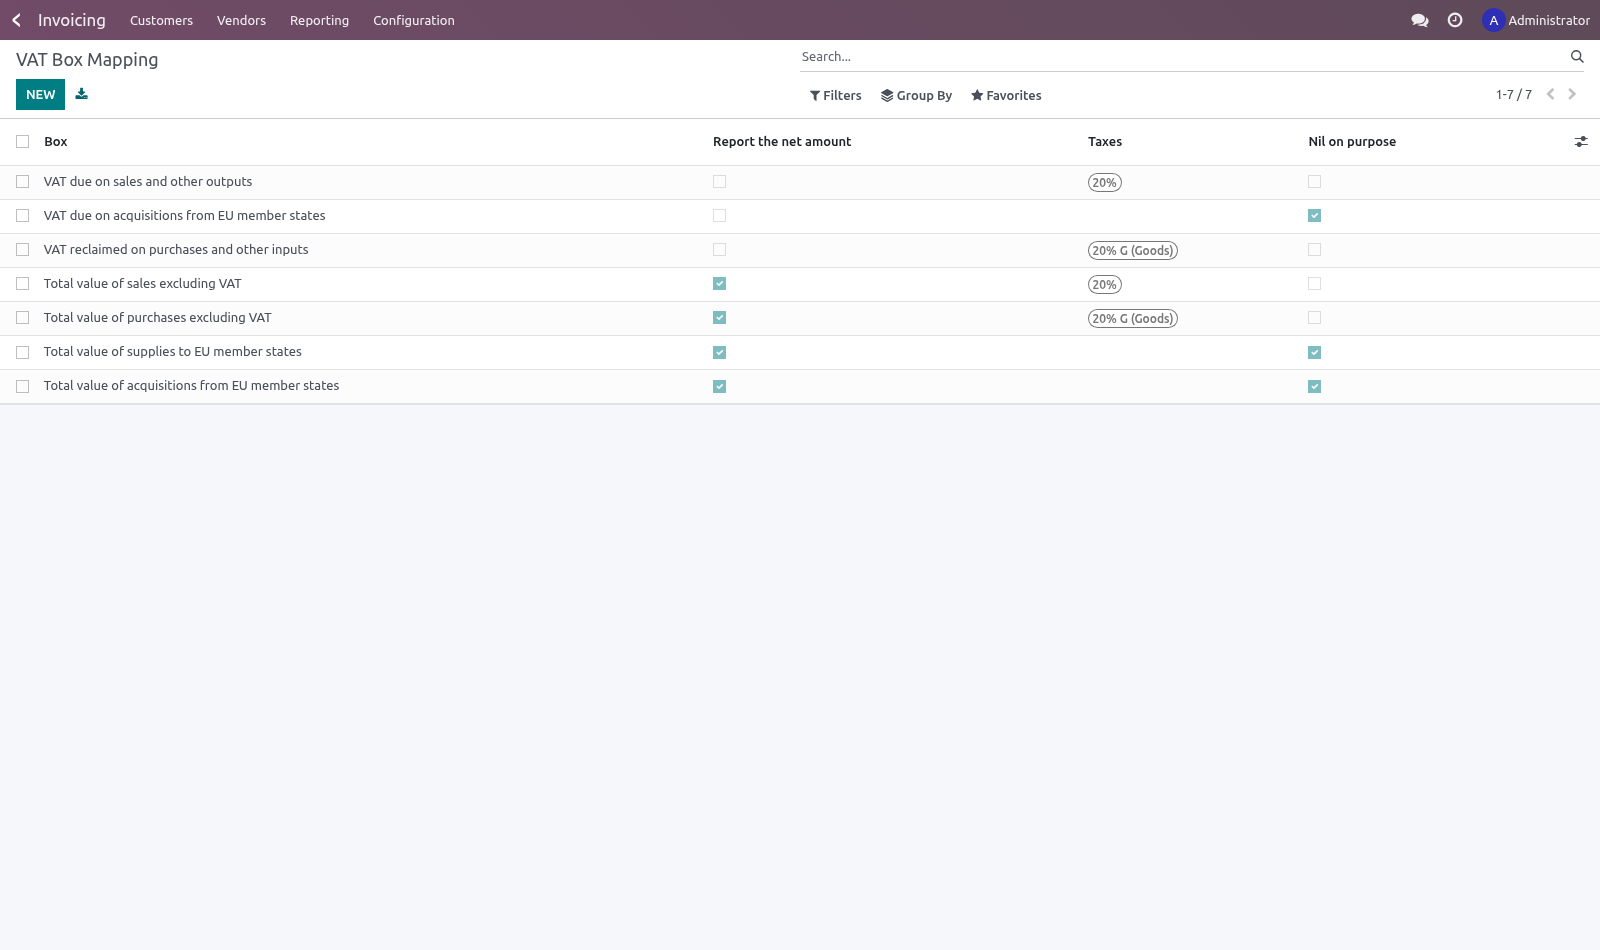Open 'VAT due on acquisitions from EU member states'
This screenshot has width=1600, height=950.
[185, 216]
